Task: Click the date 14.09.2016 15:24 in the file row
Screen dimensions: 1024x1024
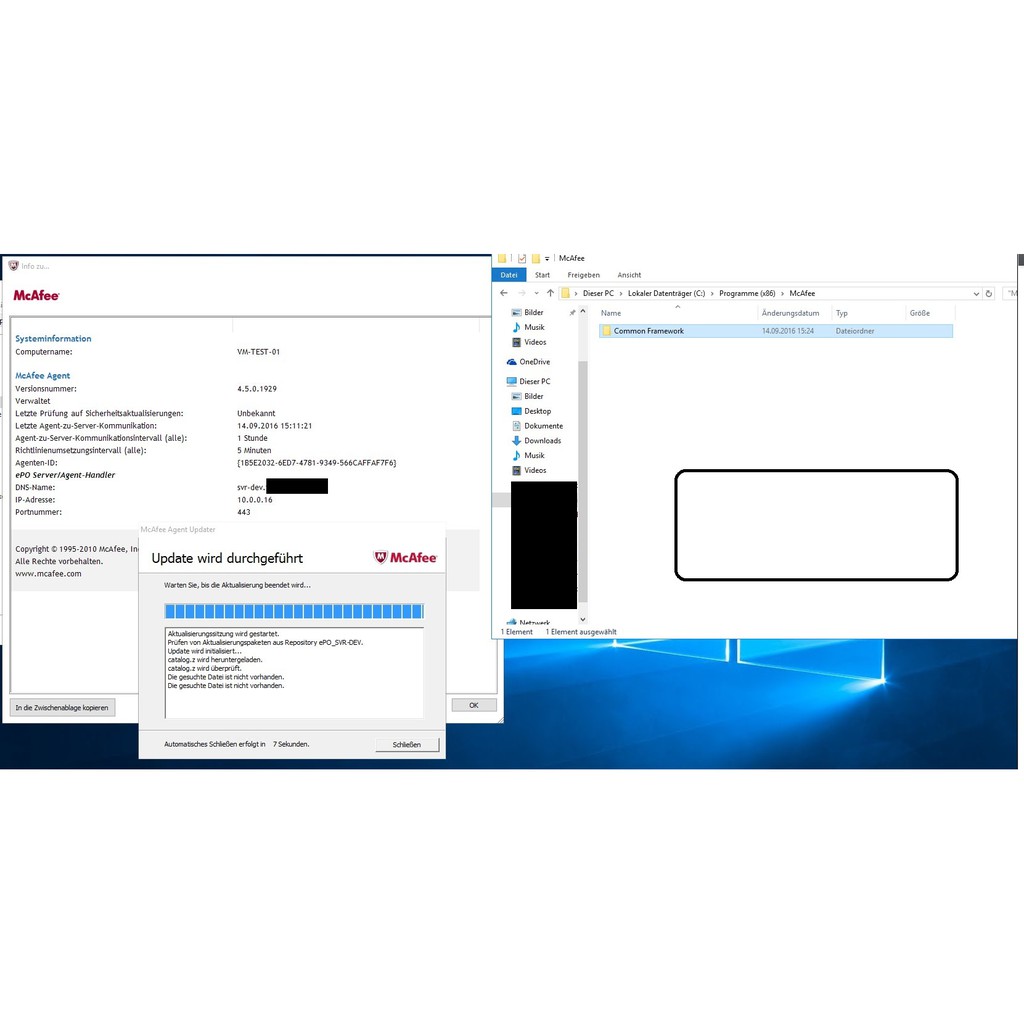Action: point(788,331)
